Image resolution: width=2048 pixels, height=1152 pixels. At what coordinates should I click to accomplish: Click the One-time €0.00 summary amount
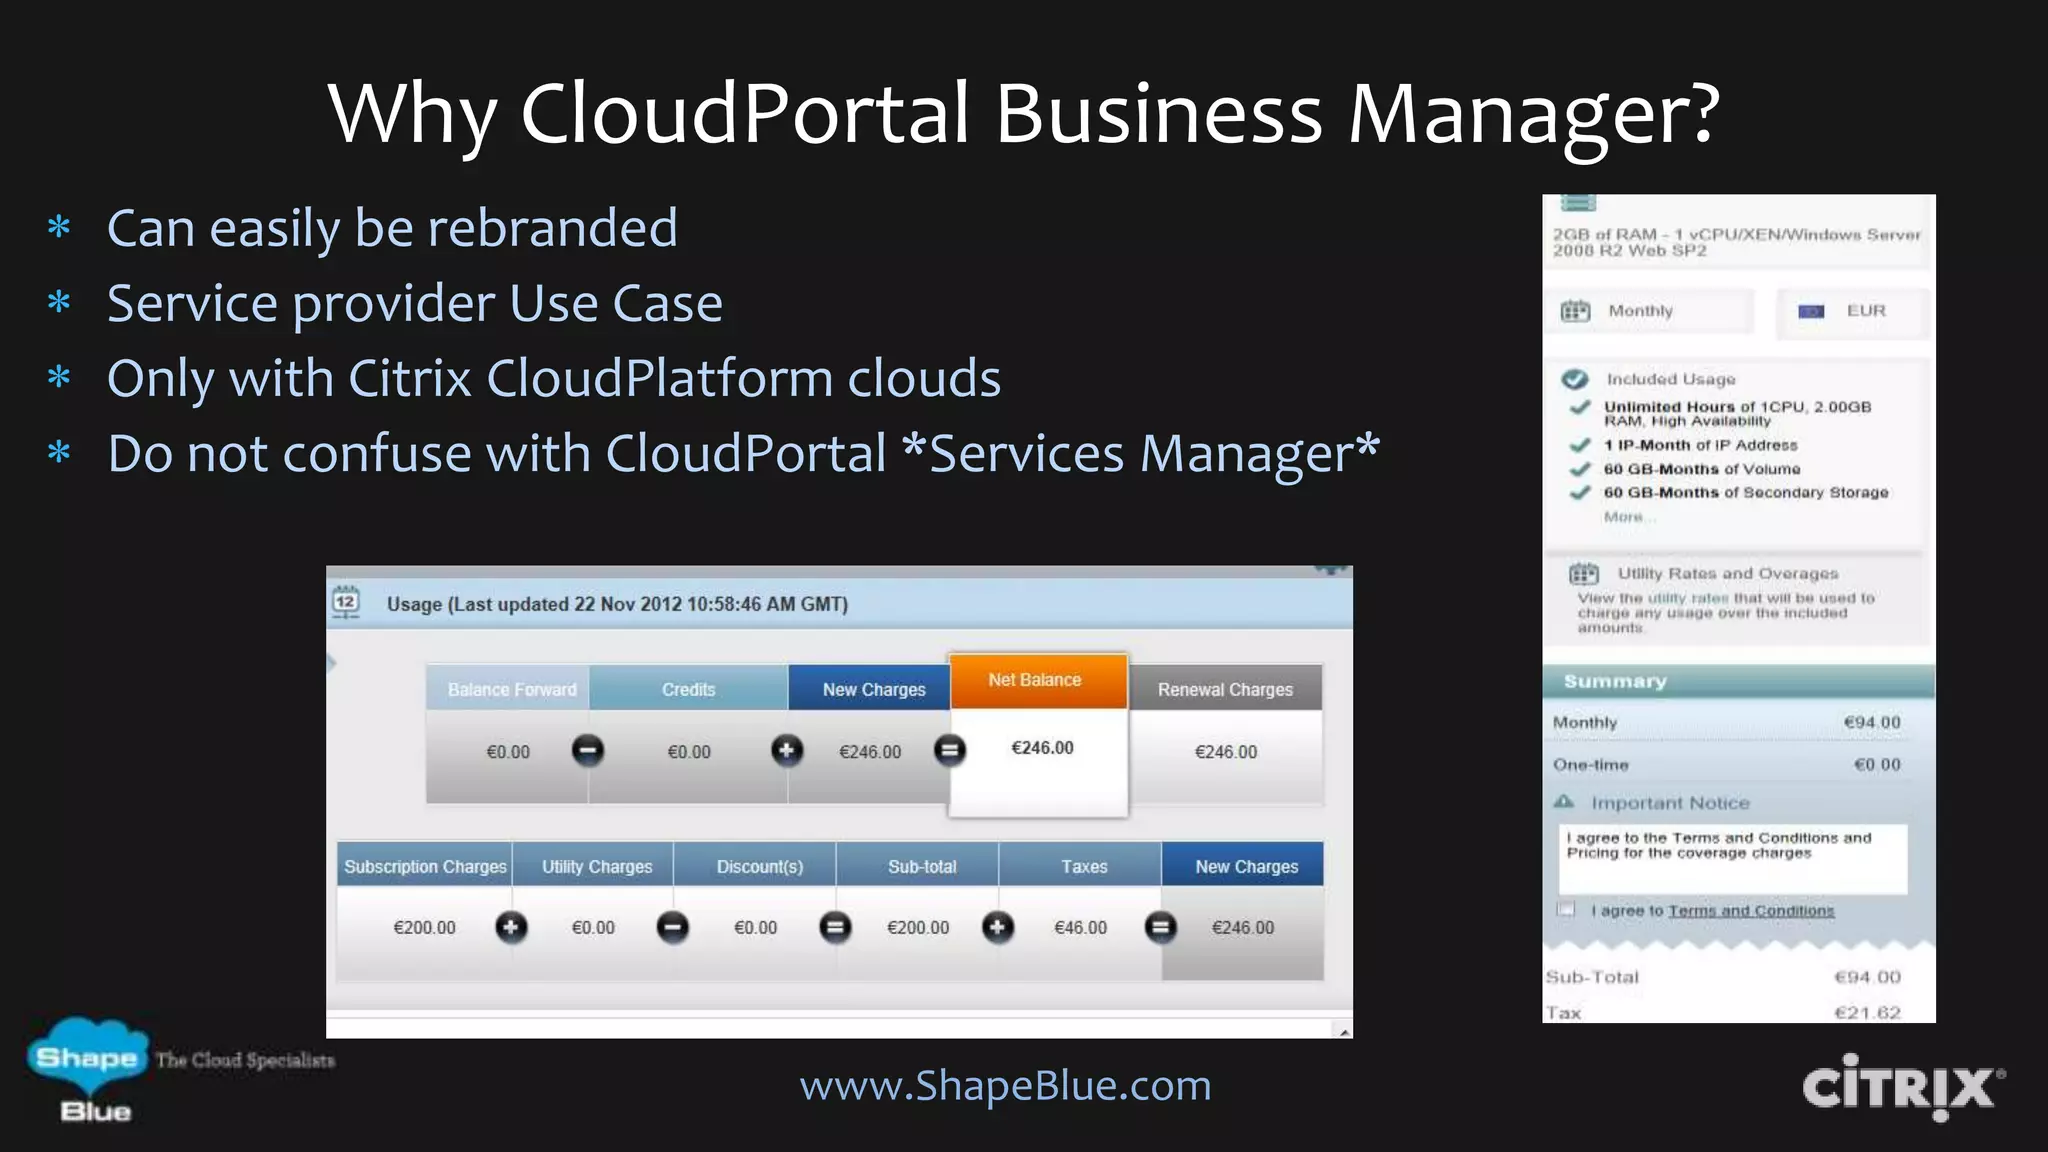point(1877,764)
